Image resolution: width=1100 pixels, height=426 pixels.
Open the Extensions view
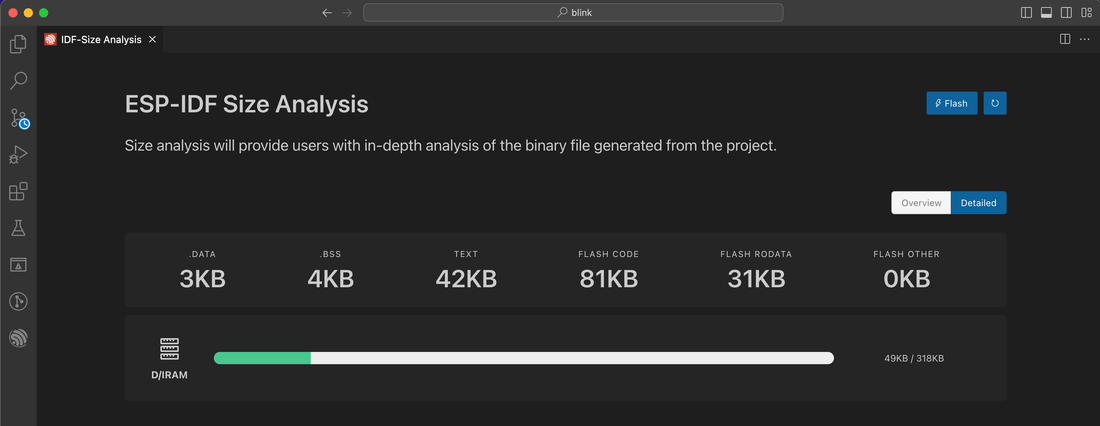[x=18, y=191]
